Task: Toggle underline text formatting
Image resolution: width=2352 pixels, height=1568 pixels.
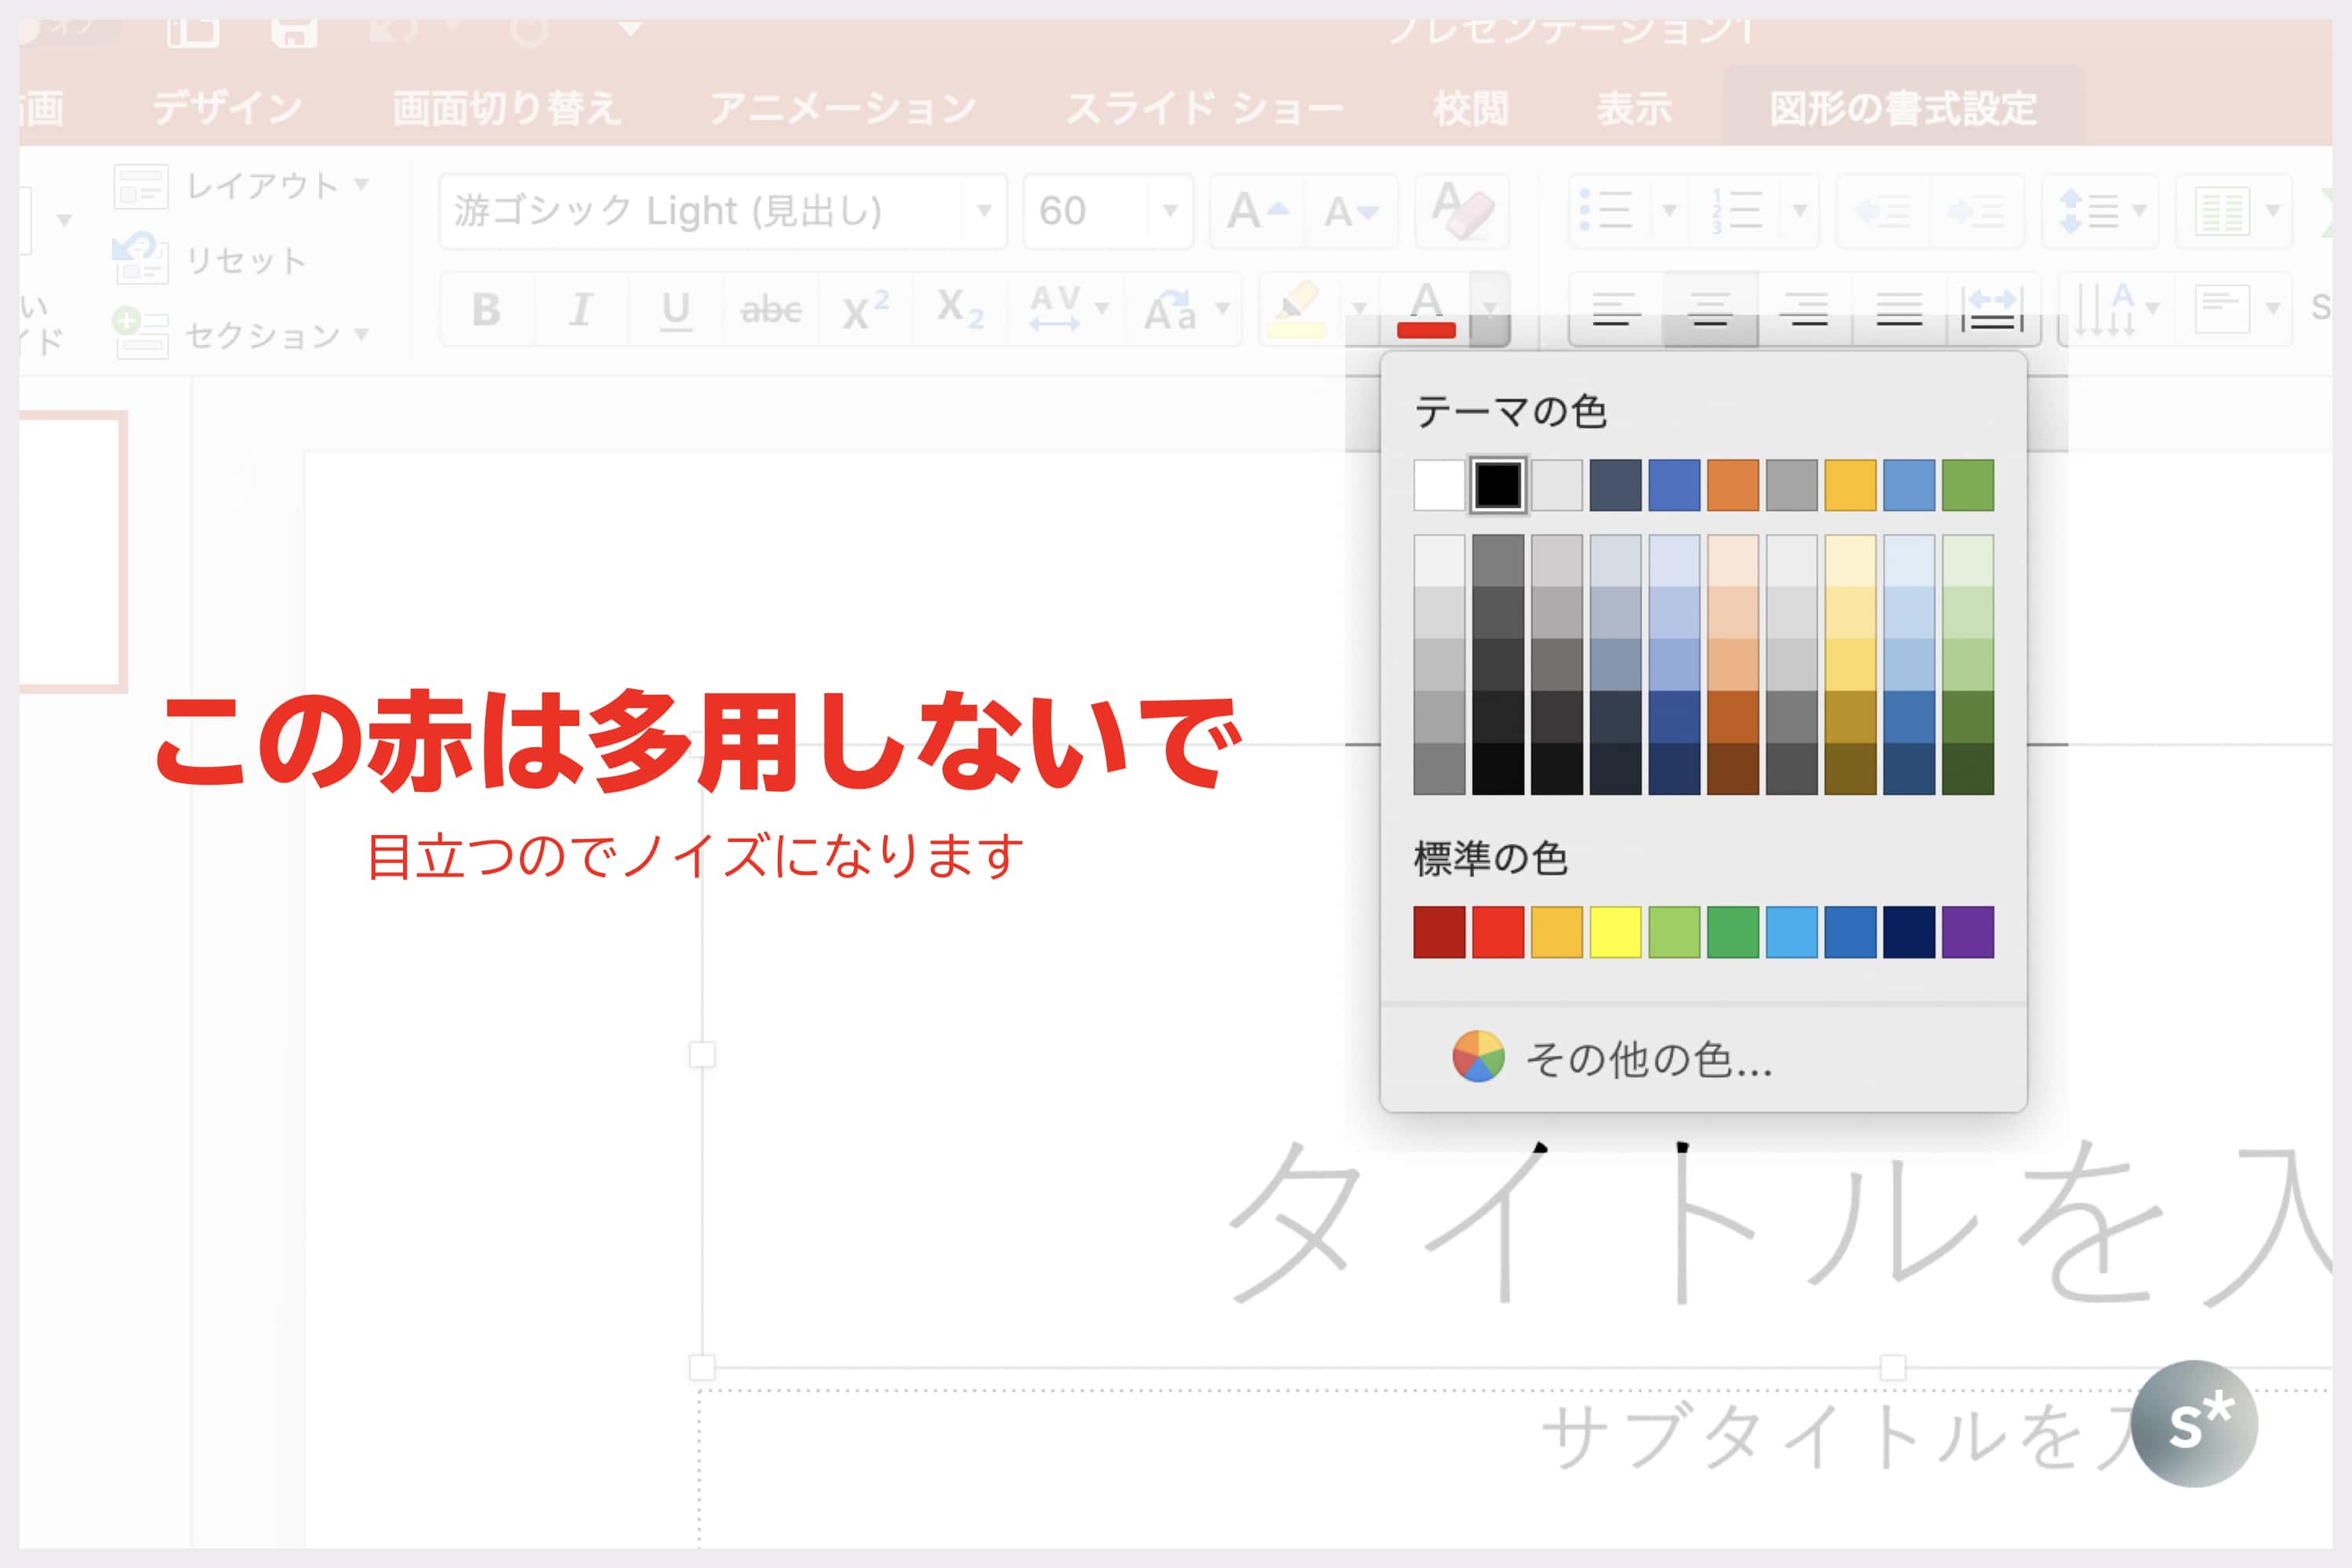Action: [676, 310]
